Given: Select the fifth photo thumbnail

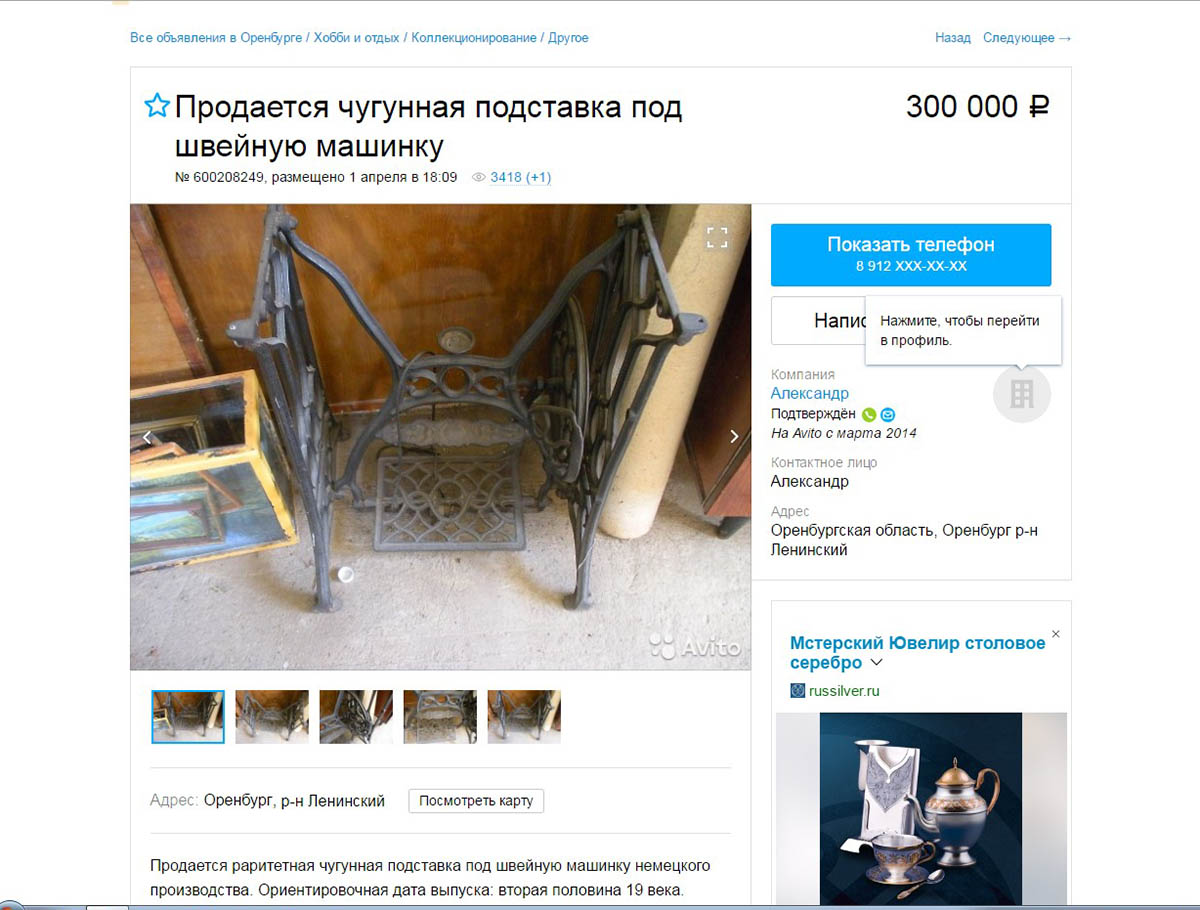Looking at the screenshot, I should click(524, 717).
